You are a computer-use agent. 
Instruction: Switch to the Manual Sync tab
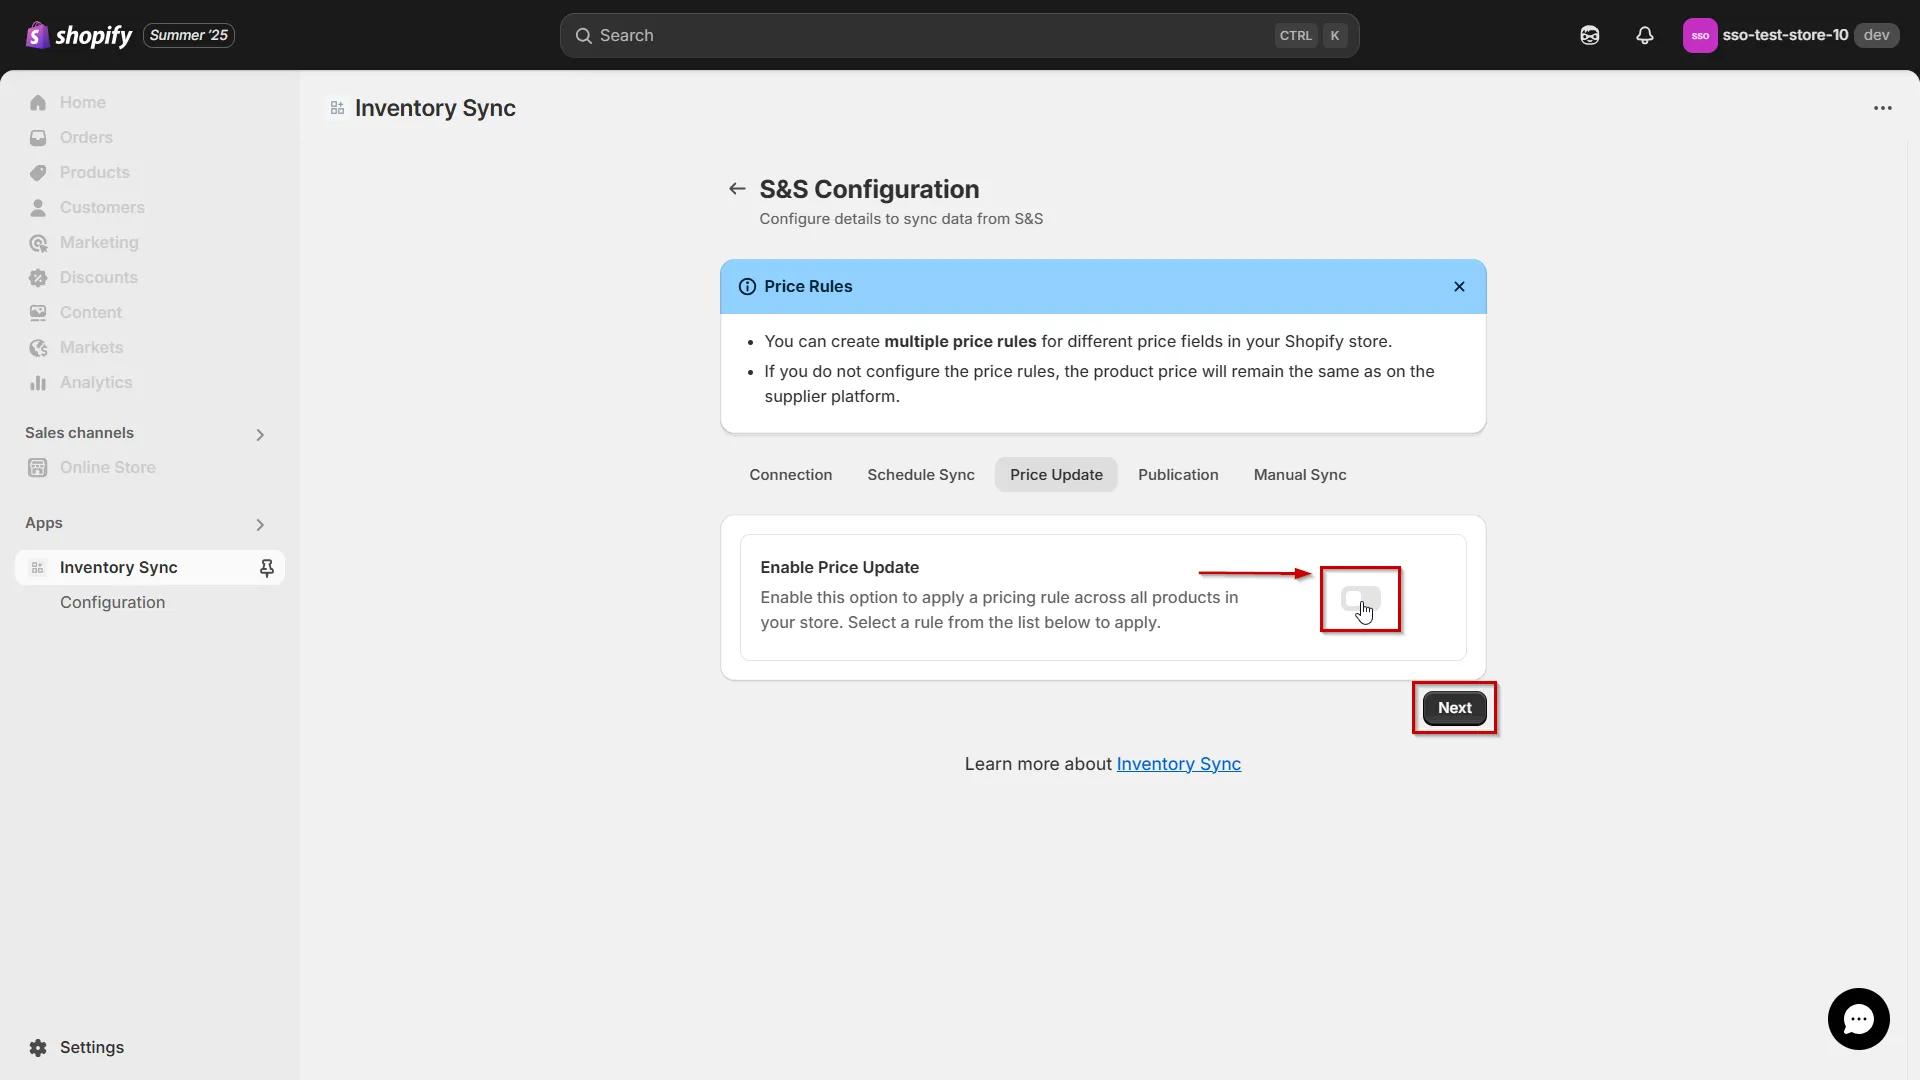pyautogui.click(x=1300, y=475)
